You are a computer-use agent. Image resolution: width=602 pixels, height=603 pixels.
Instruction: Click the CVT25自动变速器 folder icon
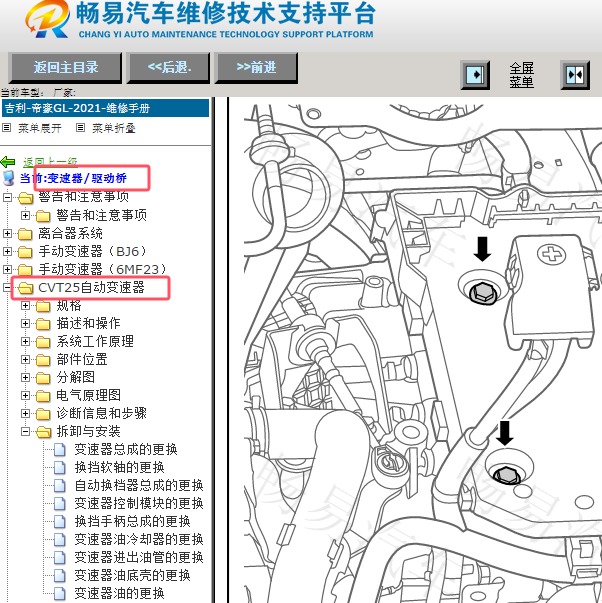(25, 288)
